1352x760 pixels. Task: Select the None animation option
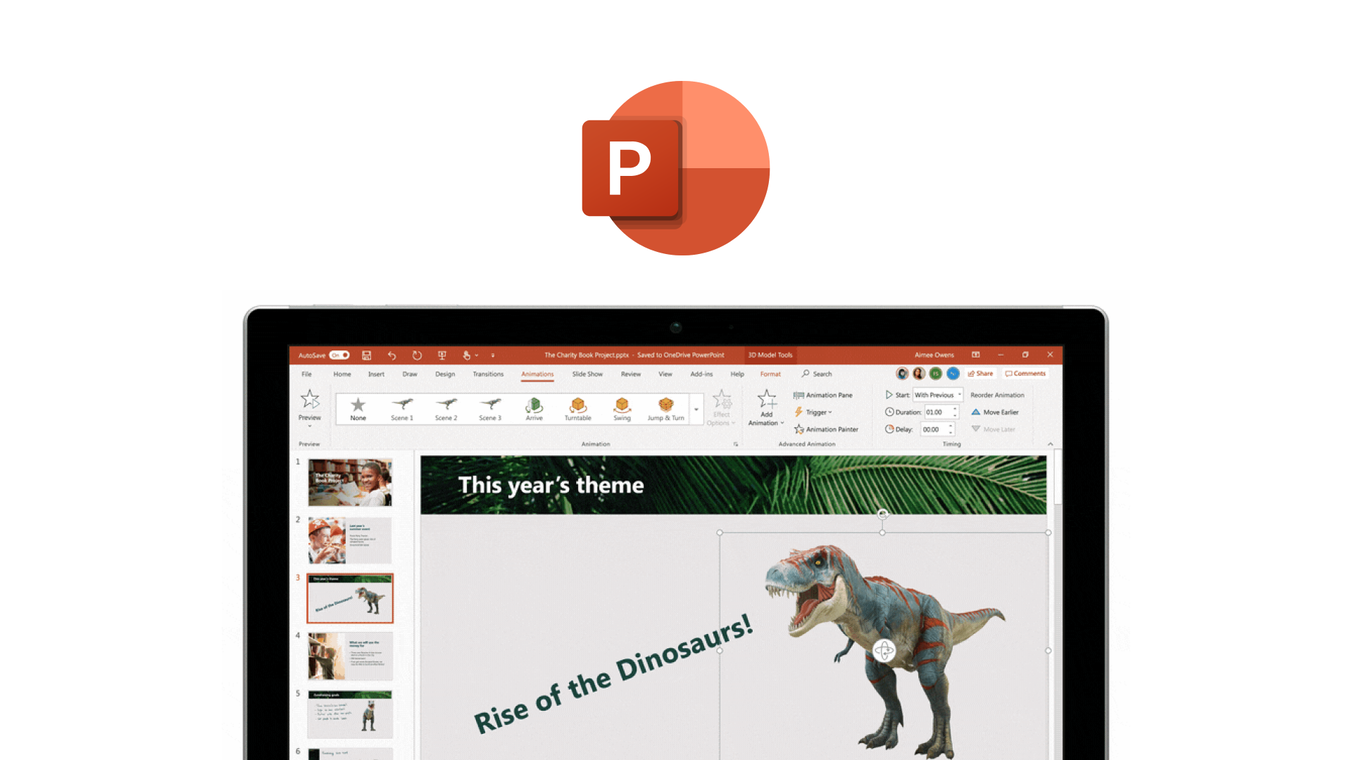tap(358, 407)
